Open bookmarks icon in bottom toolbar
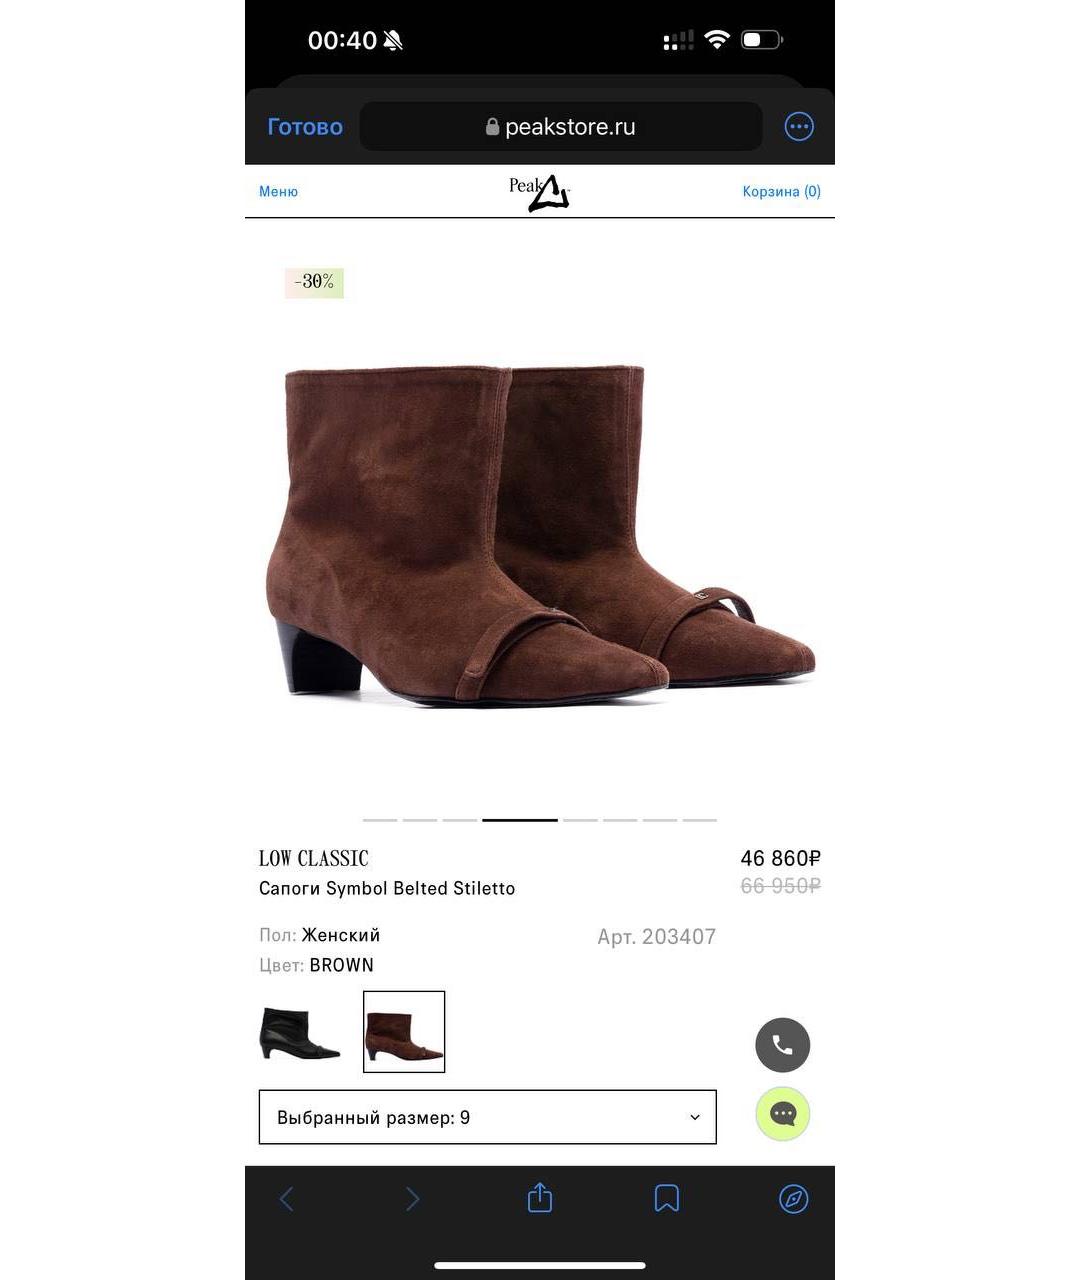1080x1280 pixels. [x=667, y=1198]
